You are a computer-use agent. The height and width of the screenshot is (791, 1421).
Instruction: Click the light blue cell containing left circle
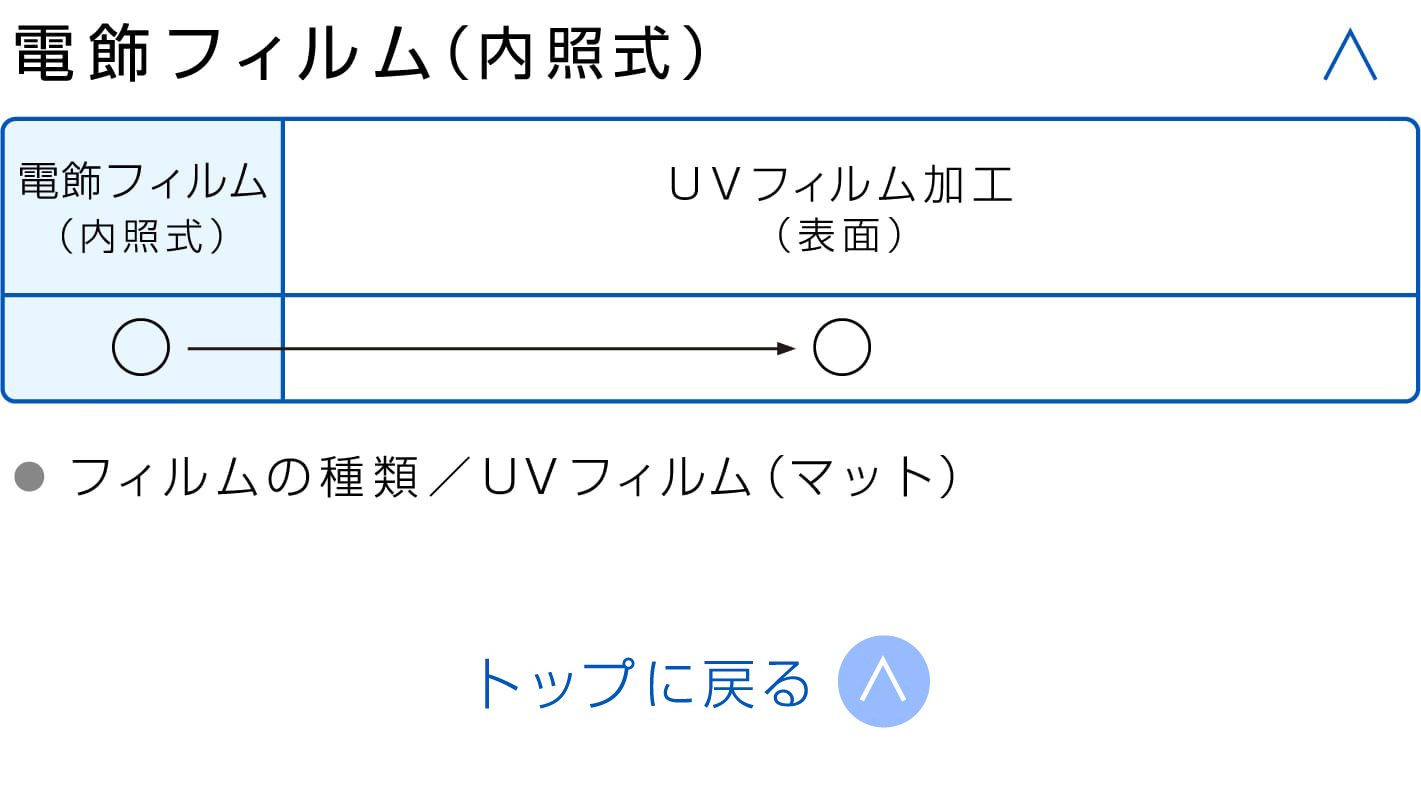pos(143,348)
